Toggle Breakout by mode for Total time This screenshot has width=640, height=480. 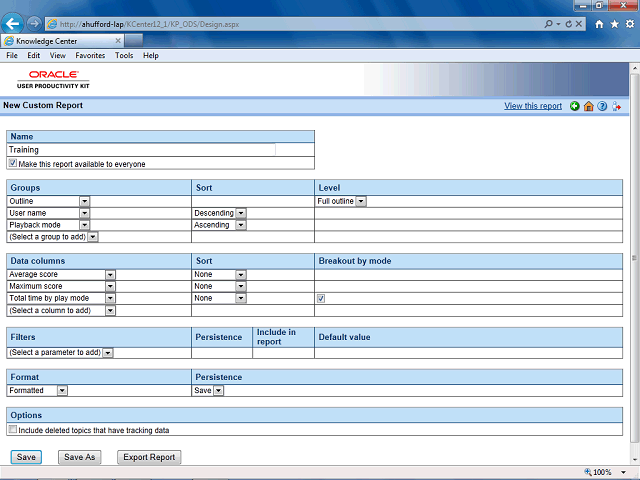(x=321, y=298)
